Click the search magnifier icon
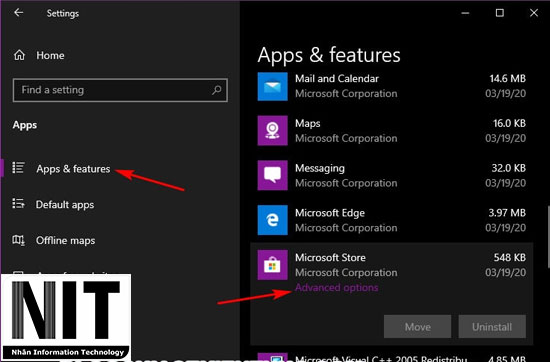 pos(216,90)
